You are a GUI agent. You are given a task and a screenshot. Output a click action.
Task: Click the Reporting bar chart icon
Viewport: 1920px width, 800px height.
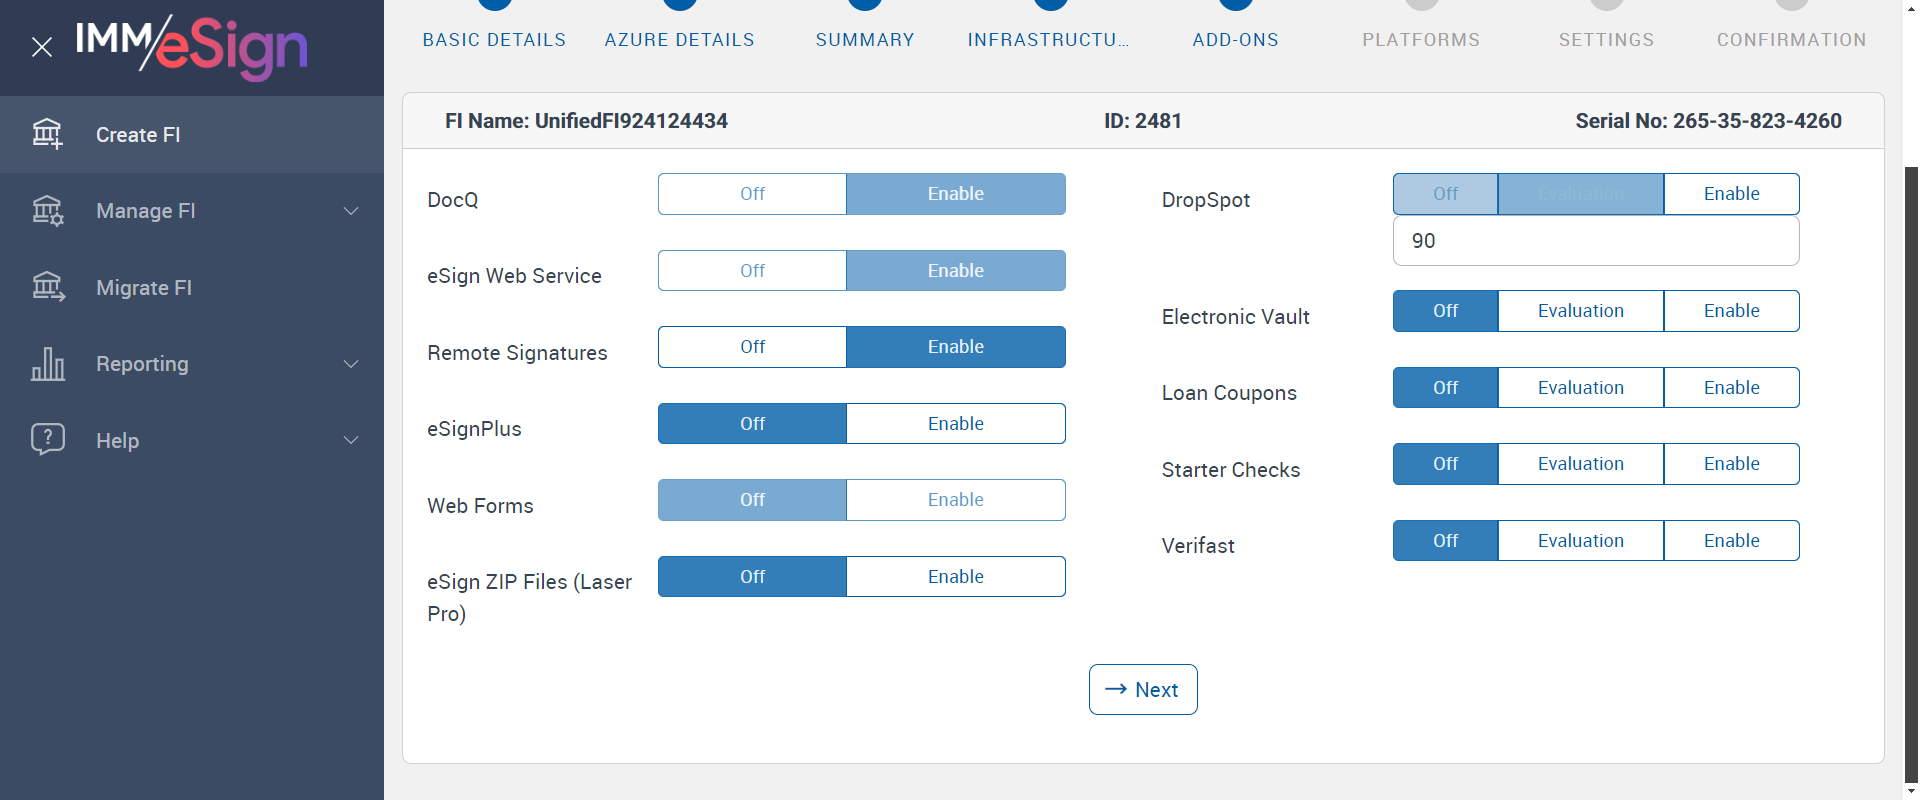click(x=48, y=364)
